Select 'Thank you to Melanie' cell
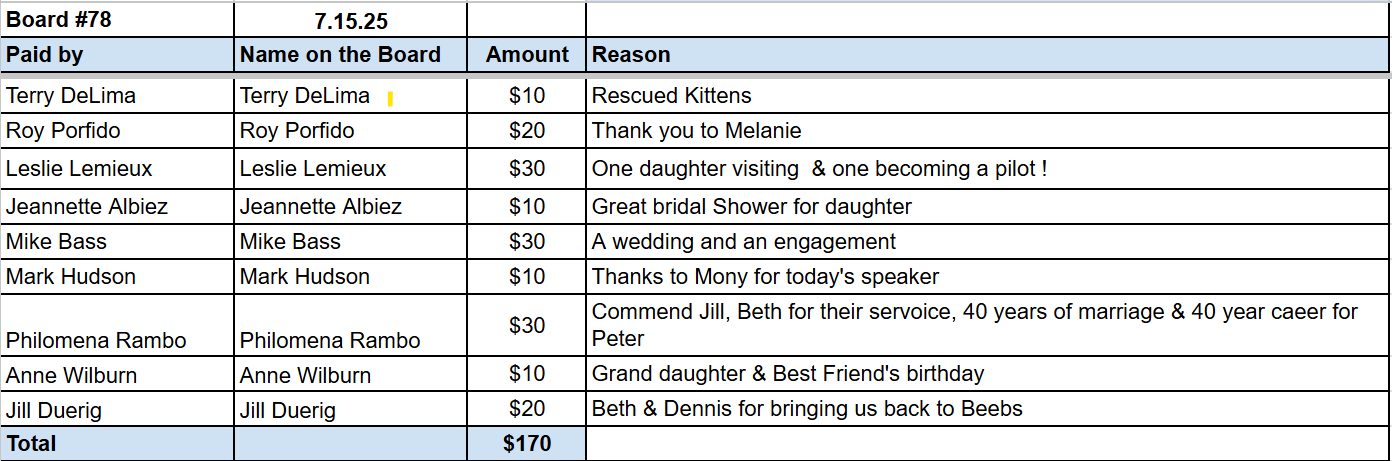This screenshot has width=1392, height=461. pos(697,131)
